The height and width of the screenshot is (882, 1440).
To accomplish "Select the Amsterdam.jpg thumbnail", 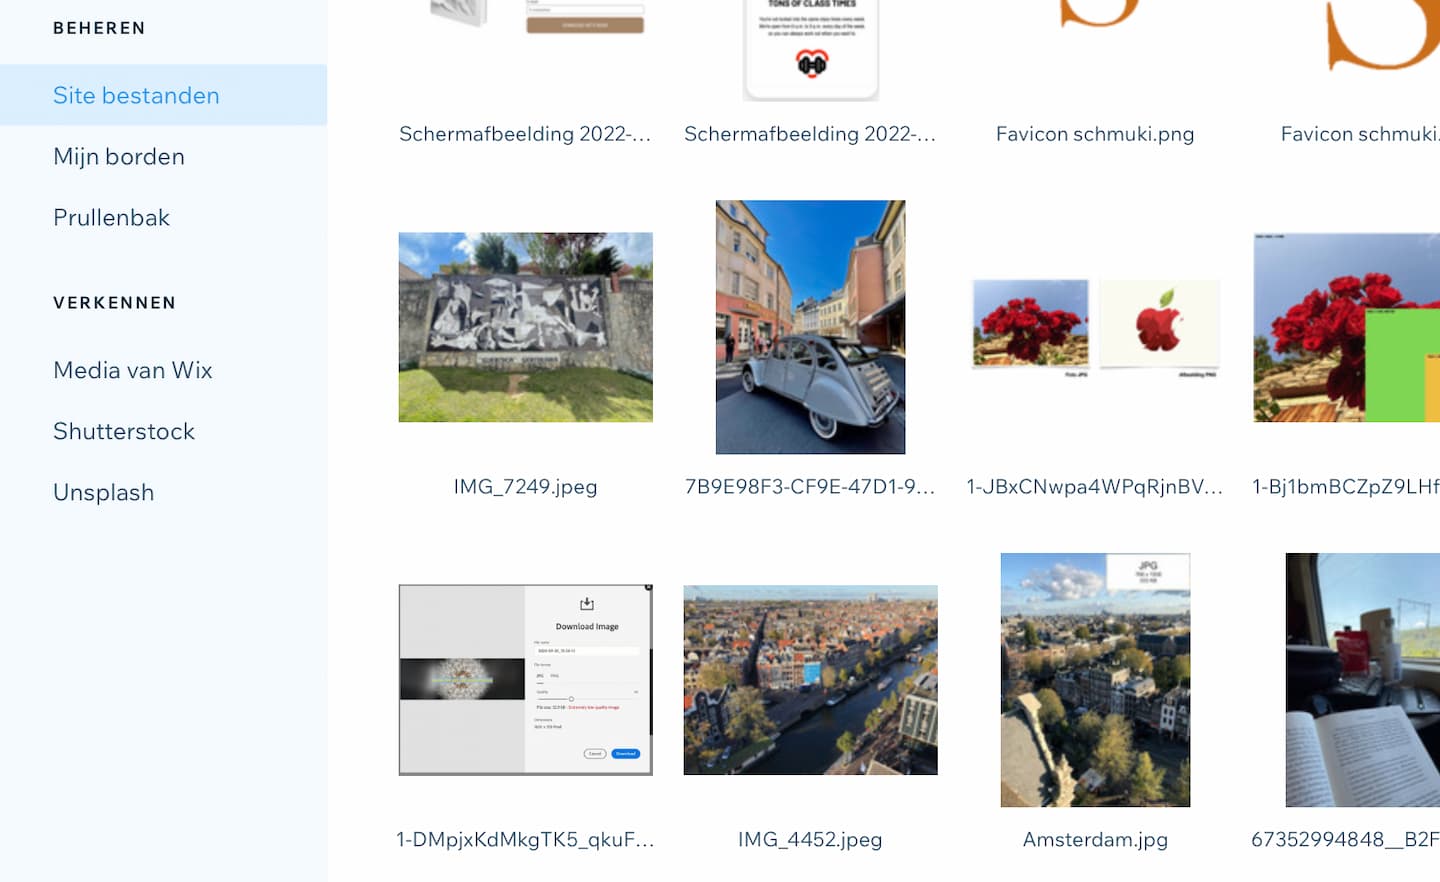I will (1095, 680).
